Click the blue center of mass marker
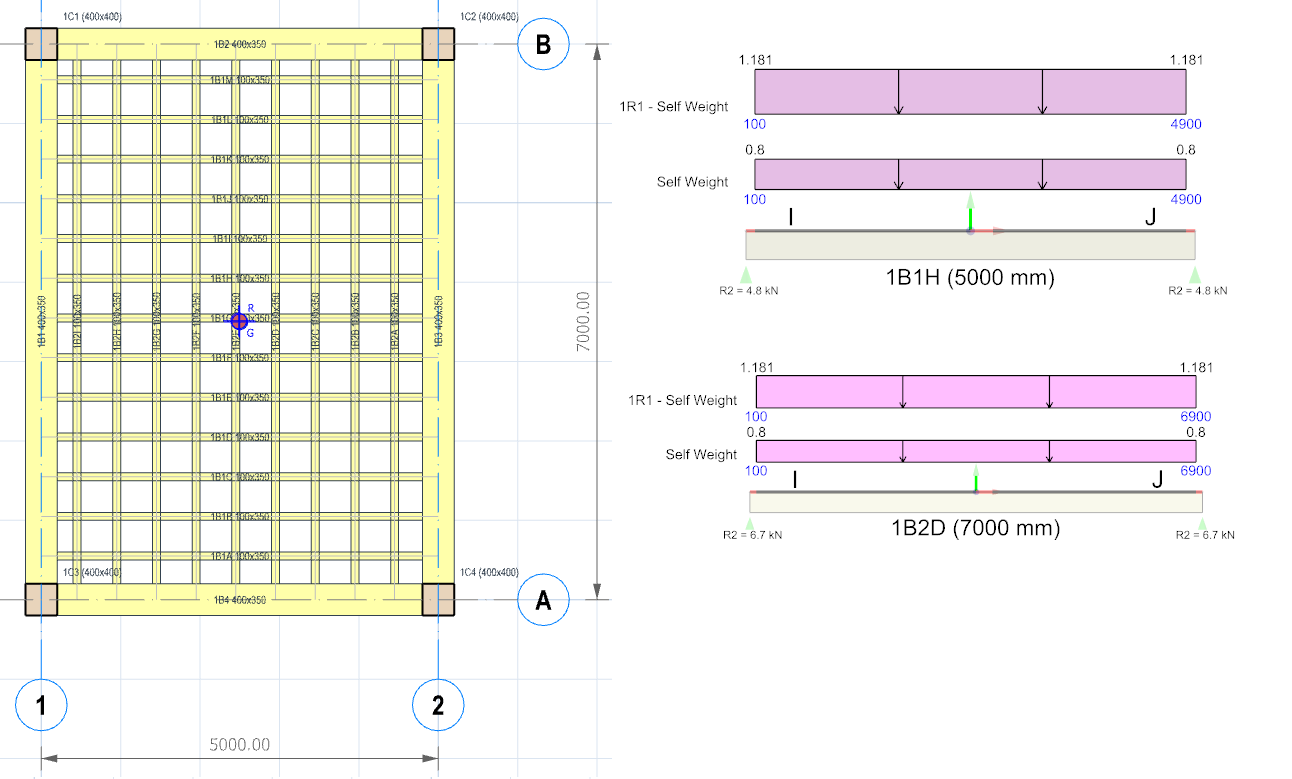Screen dimensions: 1292x779 pyautogui.click(x=239, y=320)
